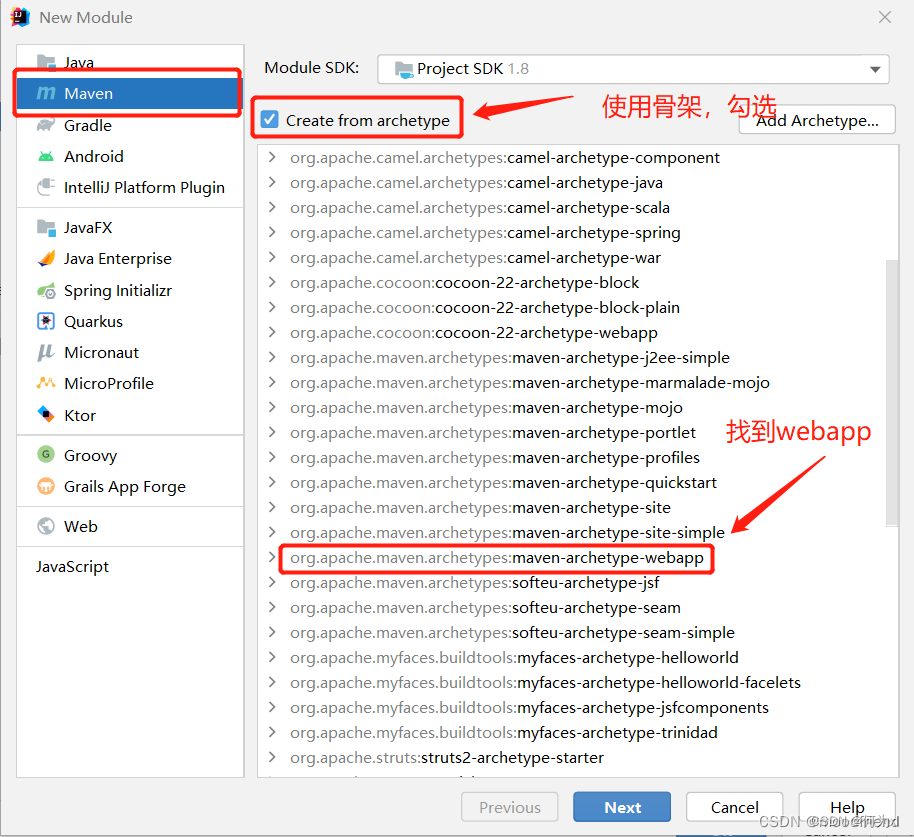
Task: Click the Micronaut mu icon
Action: click(x=46, y=352)
